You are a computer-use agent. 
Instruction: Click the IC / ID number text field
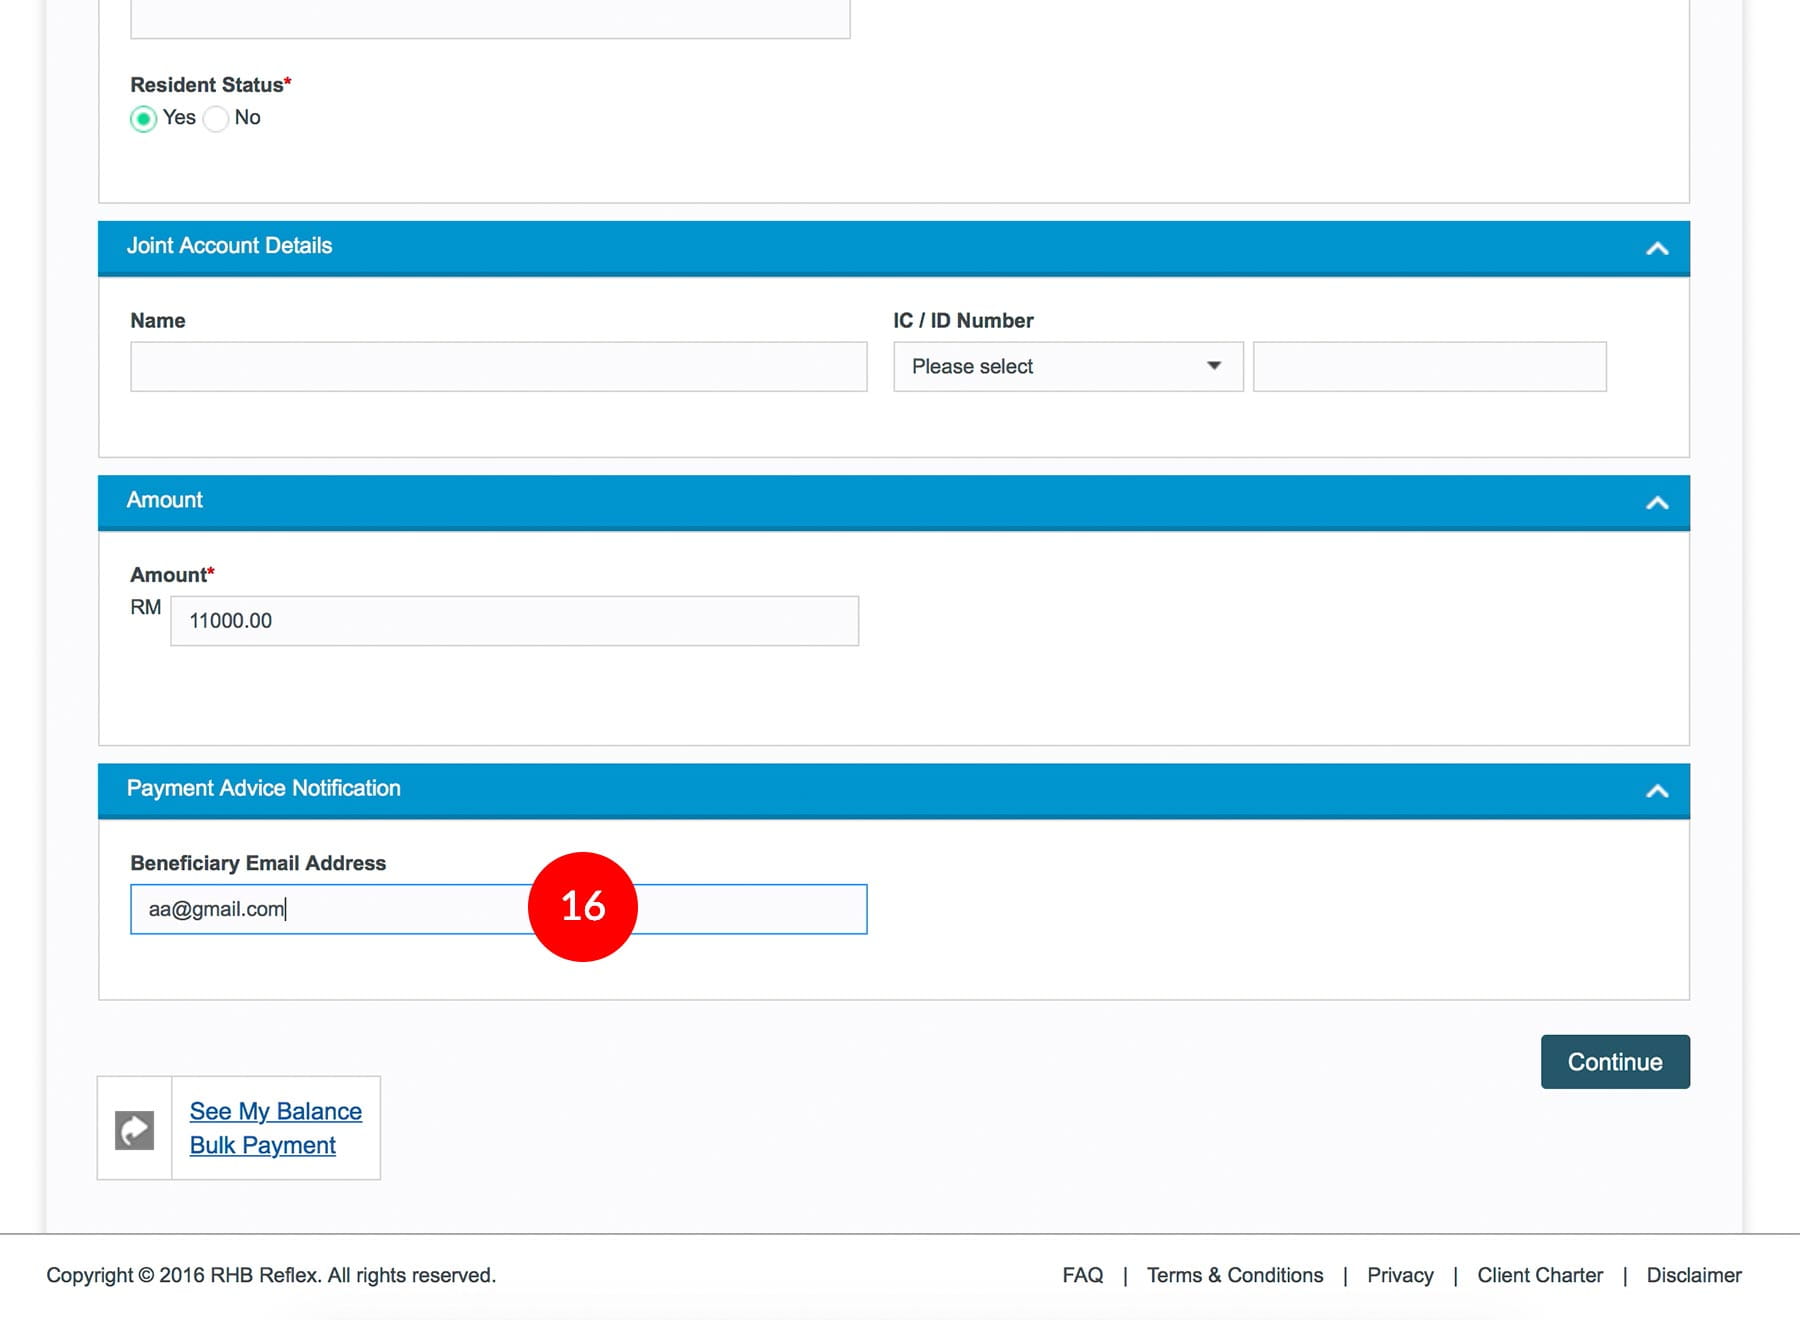(1429, 367)
